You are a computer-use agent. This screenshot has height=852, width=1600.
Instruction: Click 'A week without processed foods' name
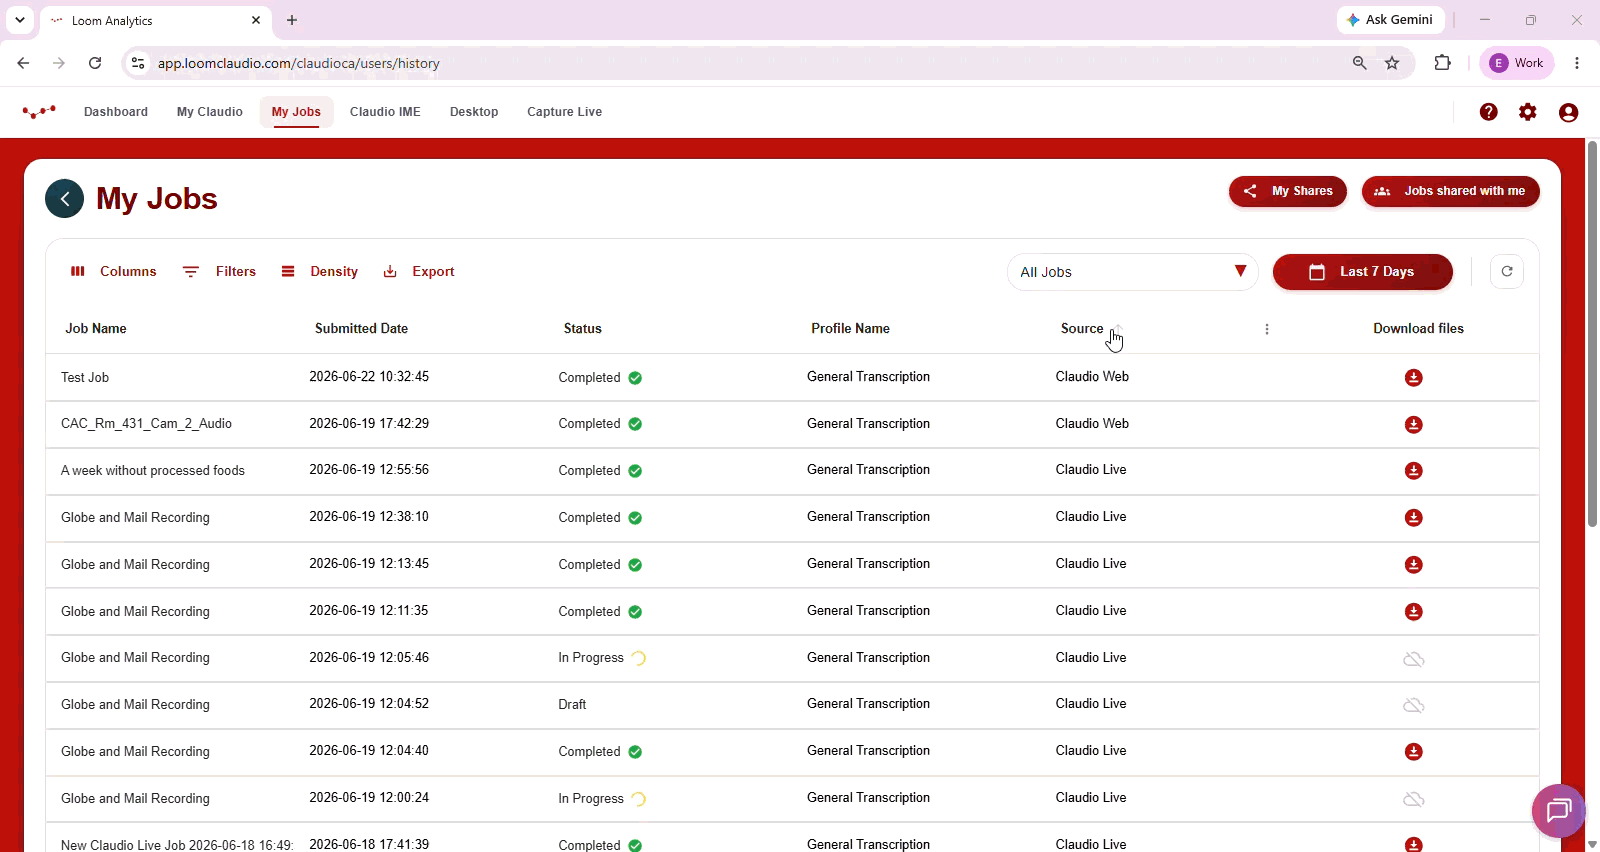click(x=153, y=471)
